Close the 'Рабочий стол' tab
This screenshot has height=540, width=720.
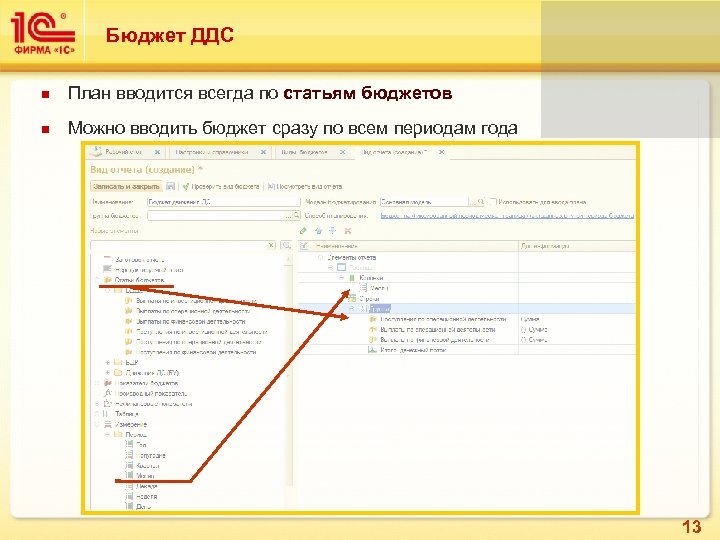tap(158, 152)
